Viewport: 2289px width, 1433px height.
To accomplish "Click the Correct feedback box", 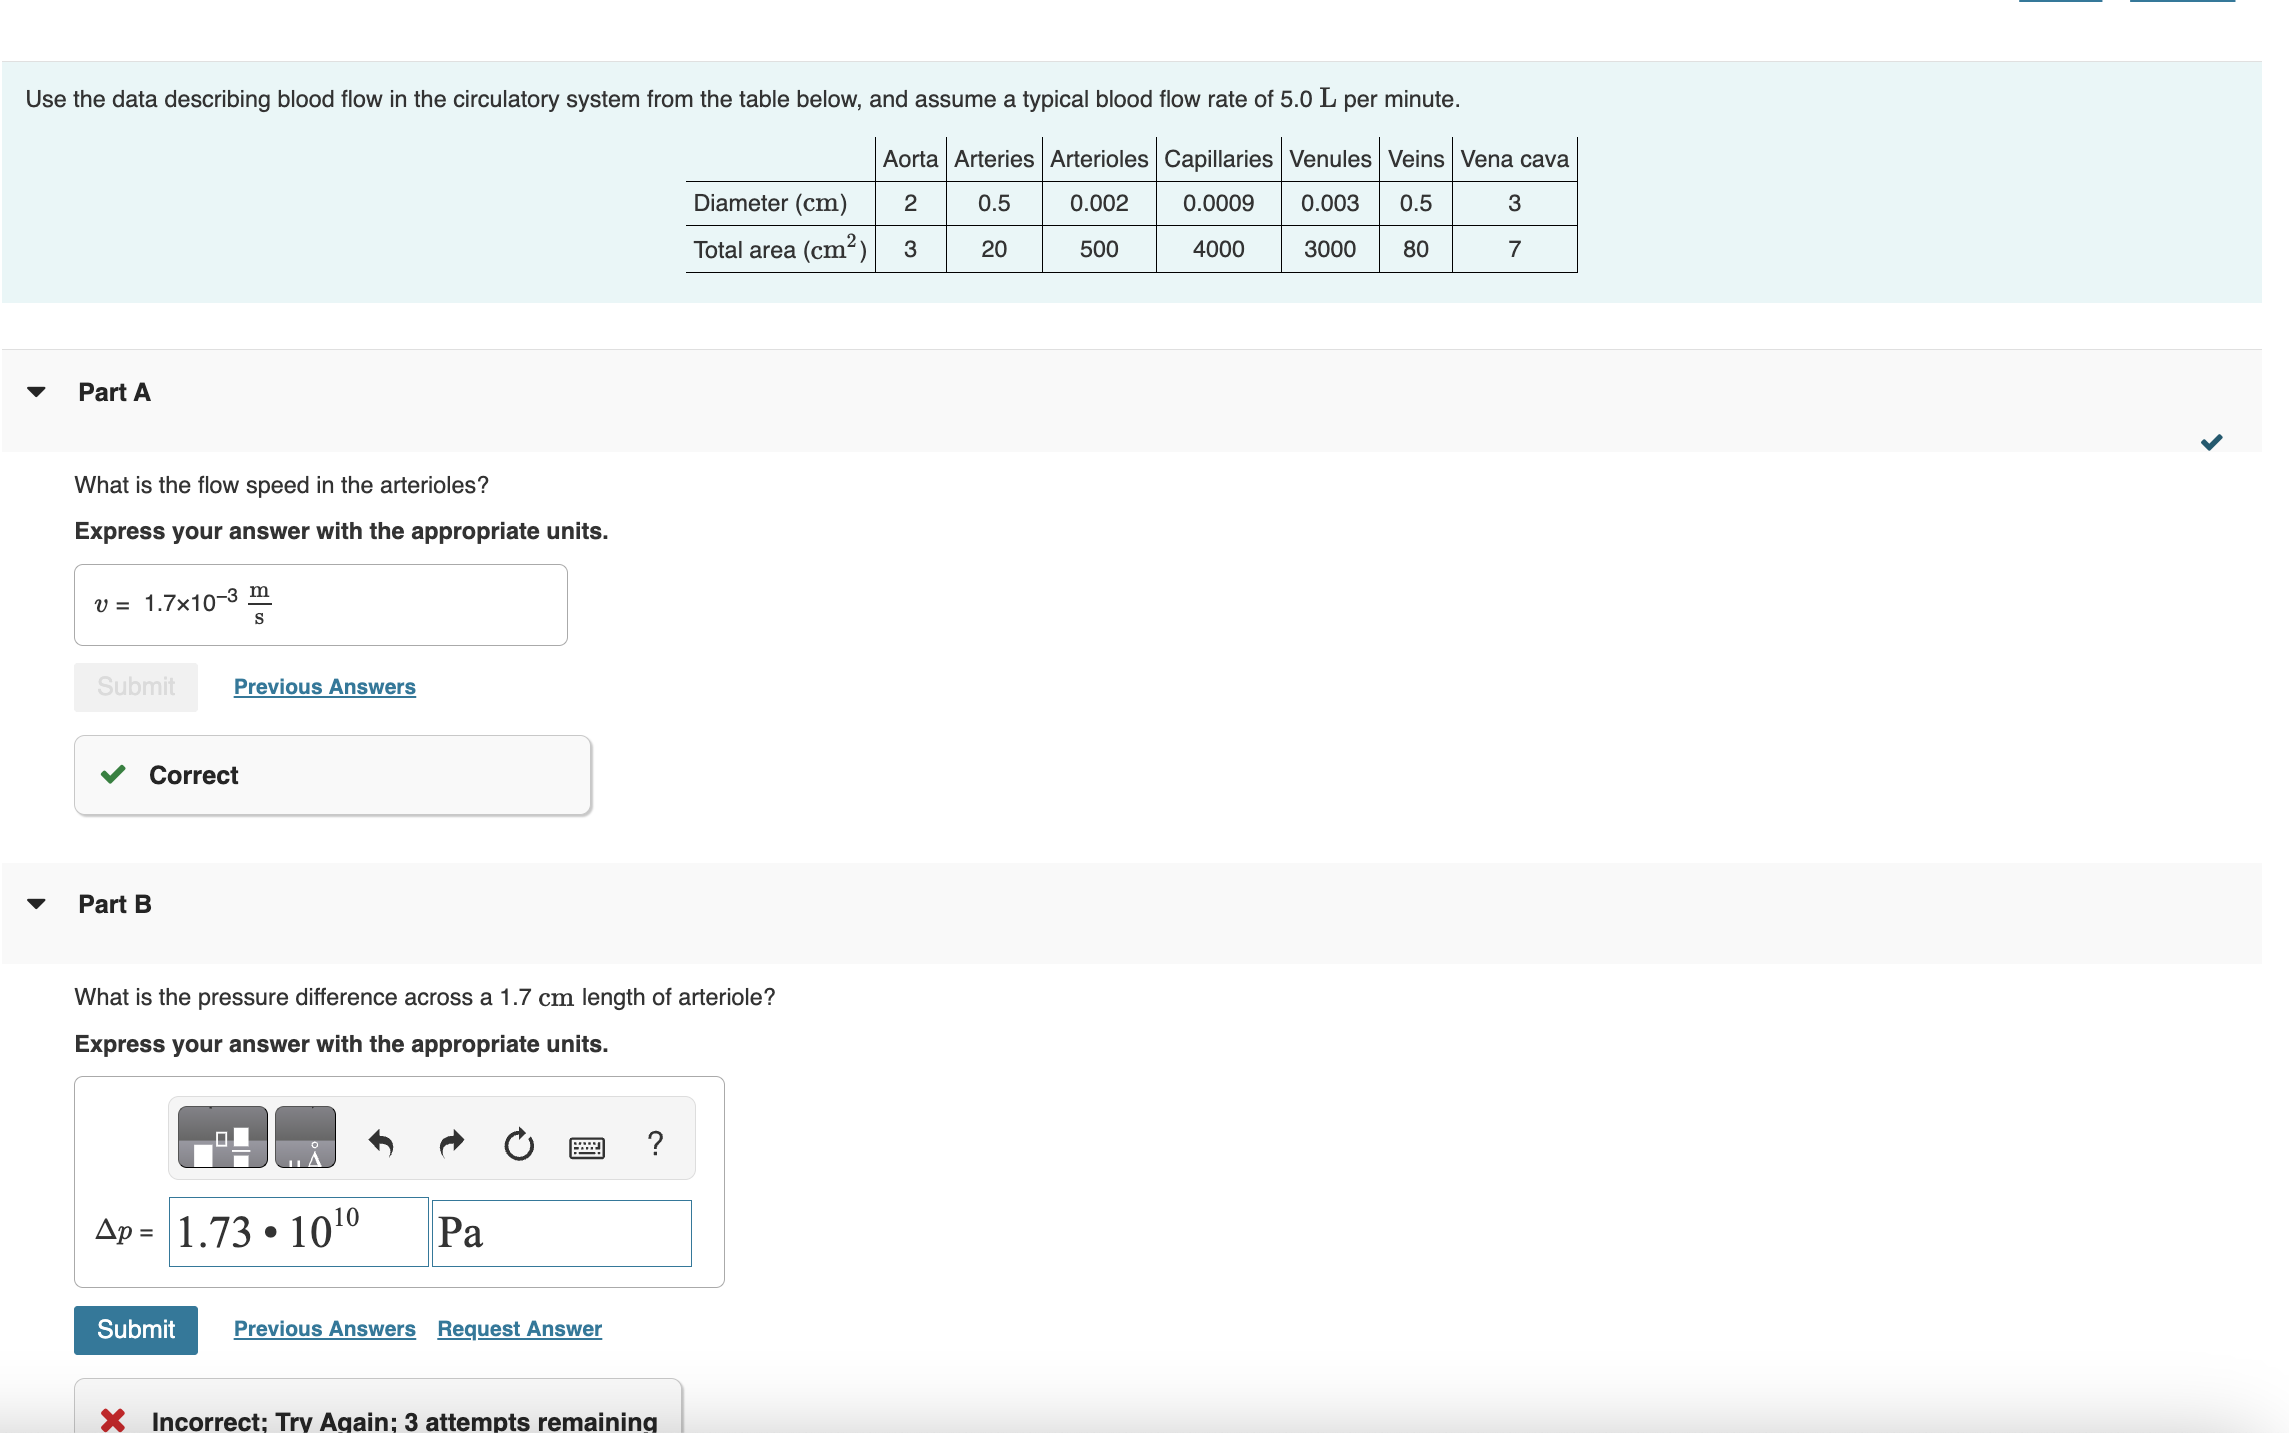I will pos(332,775).
